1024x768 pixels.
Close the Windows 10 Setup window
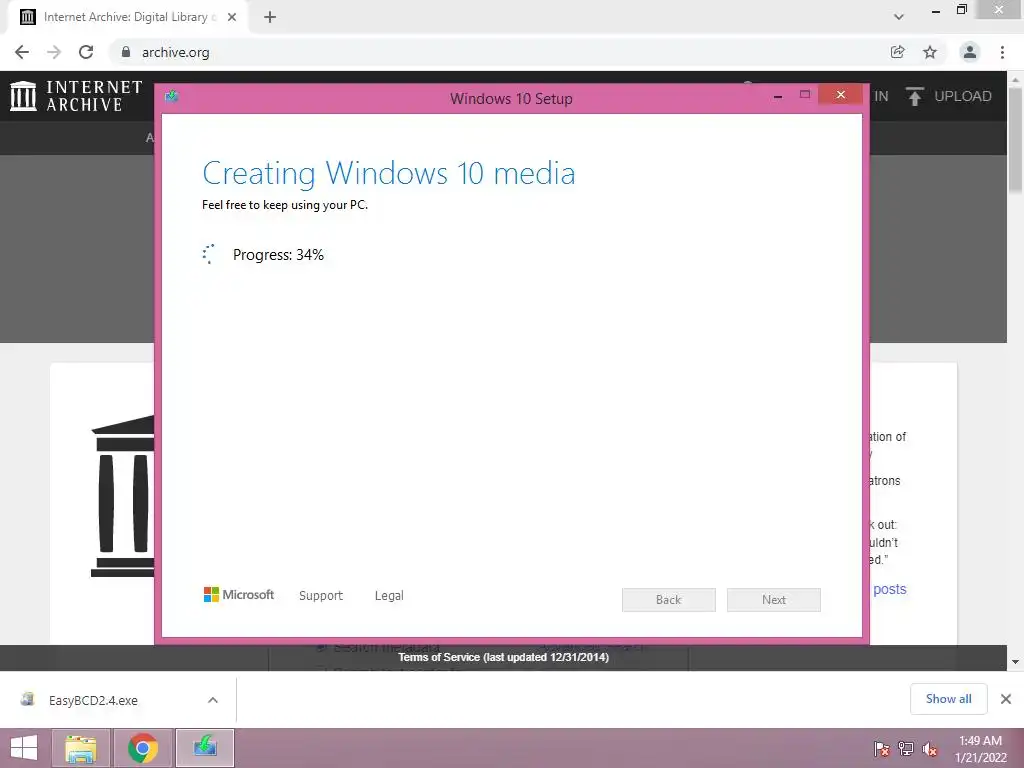click(840, 95)
